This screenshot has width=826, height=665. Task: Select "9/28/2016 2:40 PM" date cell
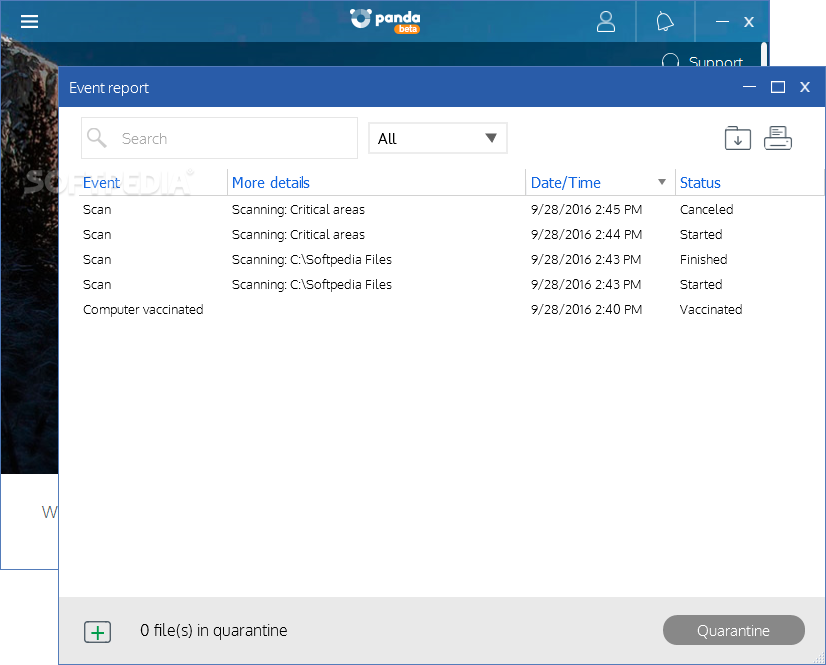tap(586, 310)
